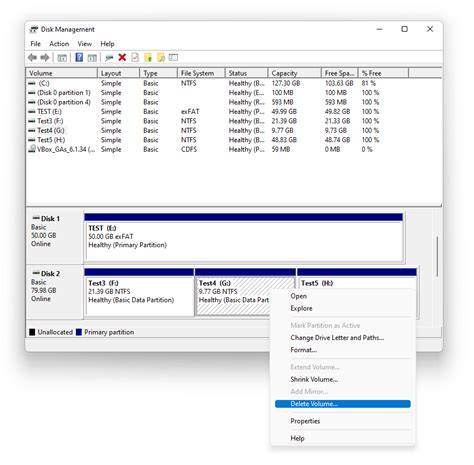Choose Open in the context menu
This screenshot has width=474, height=465.
tap(343, 296)
